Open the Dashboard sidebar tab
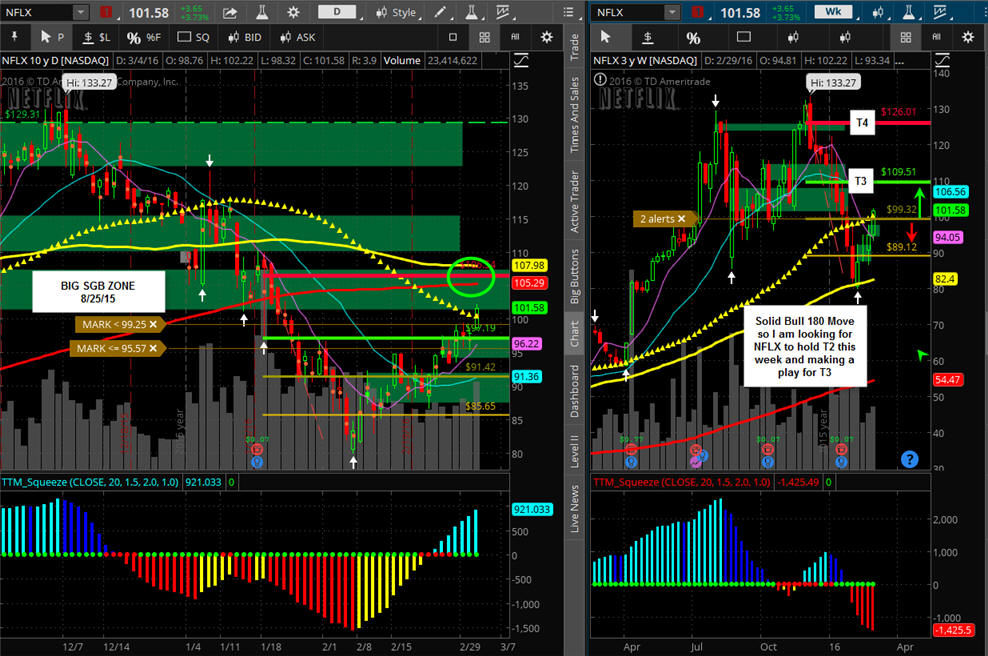Screen dimensions: 988x656 (574, 391)
